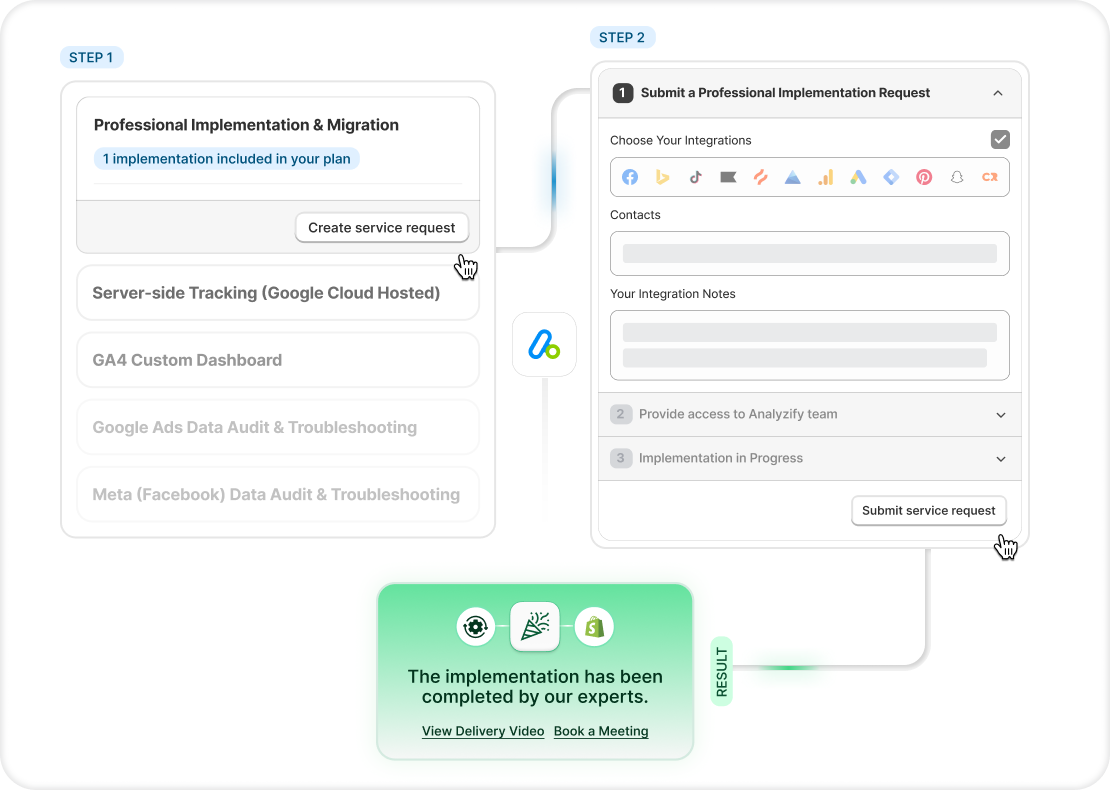Image resolution: width=1110 pixels, height=790 pixels.
Task: Click the 'Your Integration Notes' label
Action: pos(673,294)
